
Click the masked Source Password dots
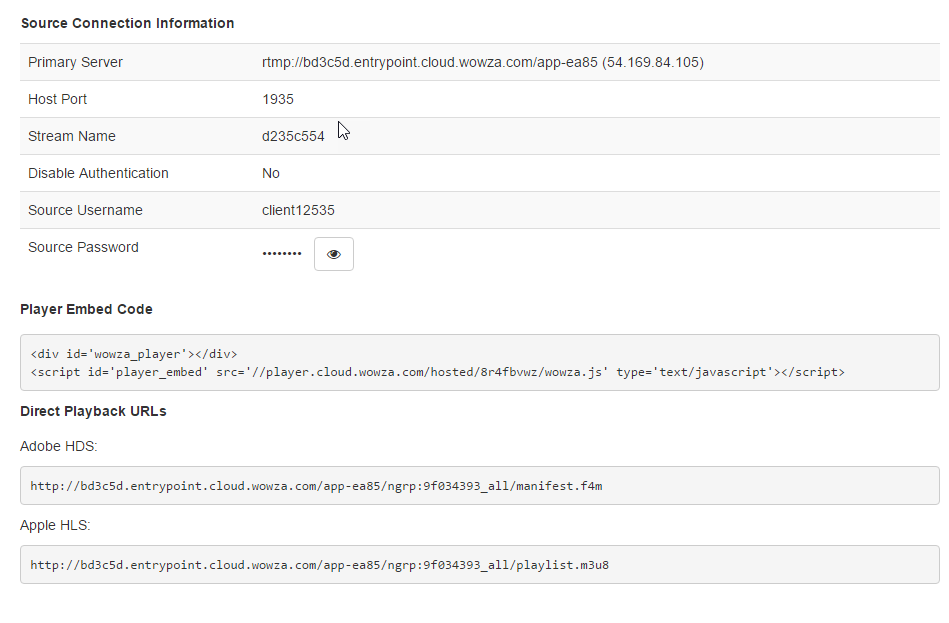pyautogui.click(x=282, y=254)
